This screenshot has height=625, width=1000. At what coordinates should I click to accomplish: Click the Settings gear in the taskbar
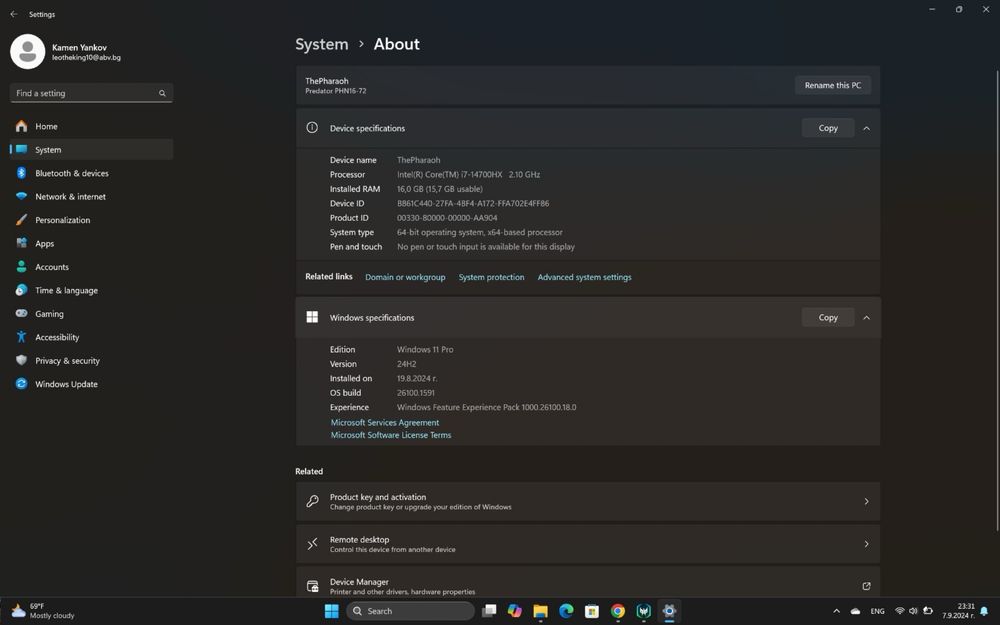[669, 611]
